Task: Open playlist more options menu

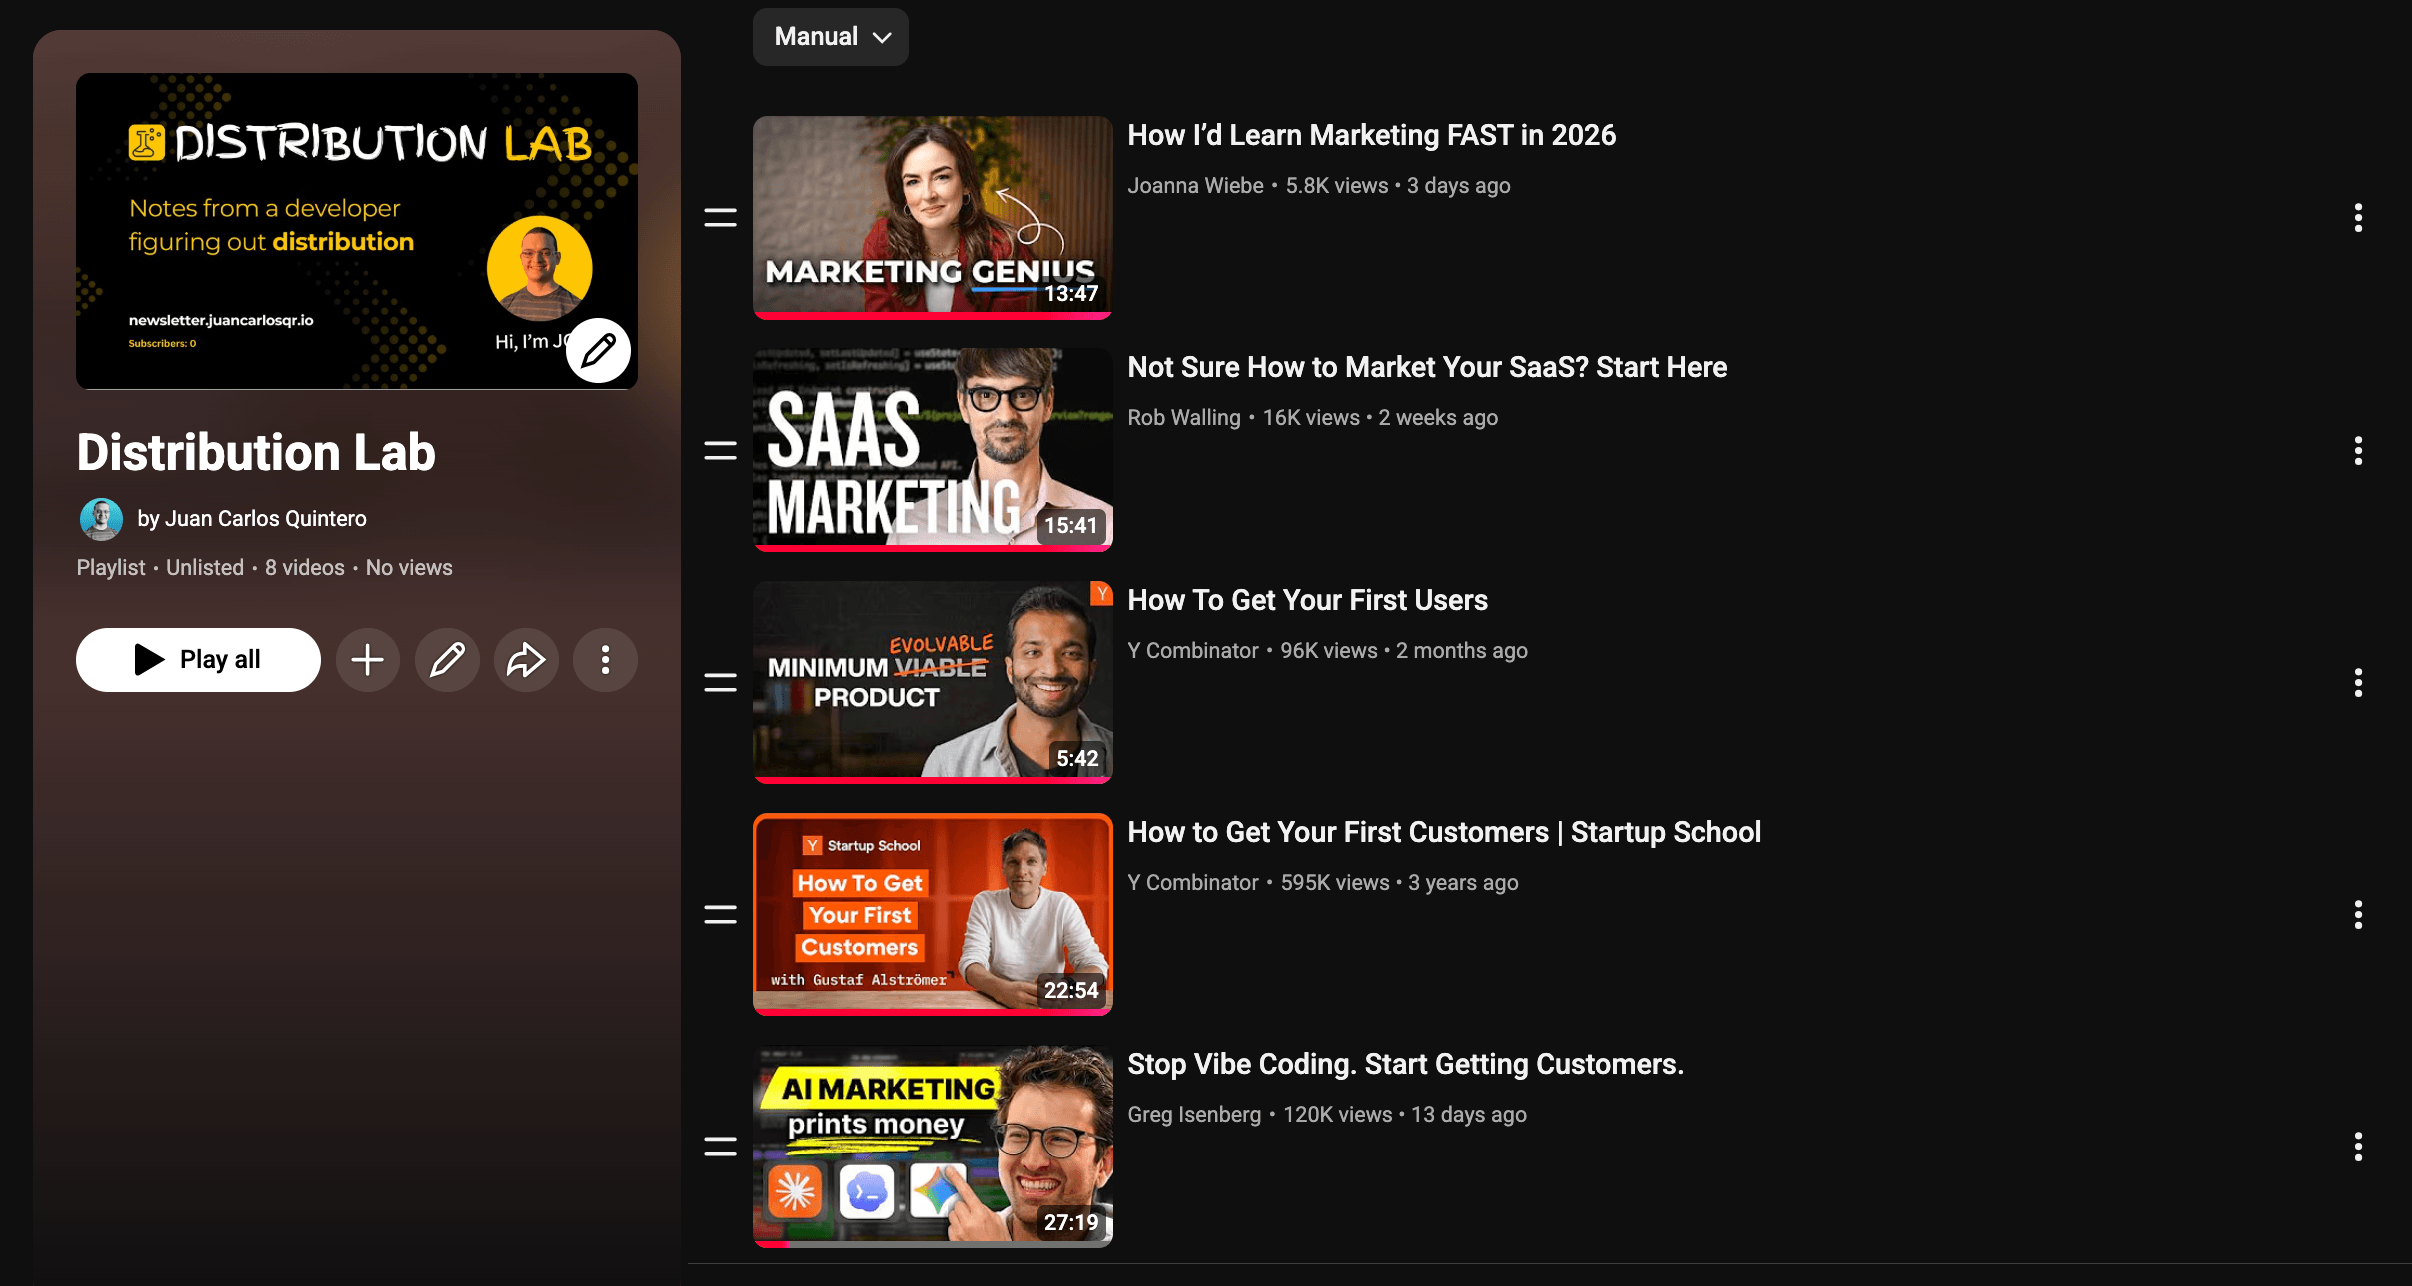Action: [x=605, y=660]
